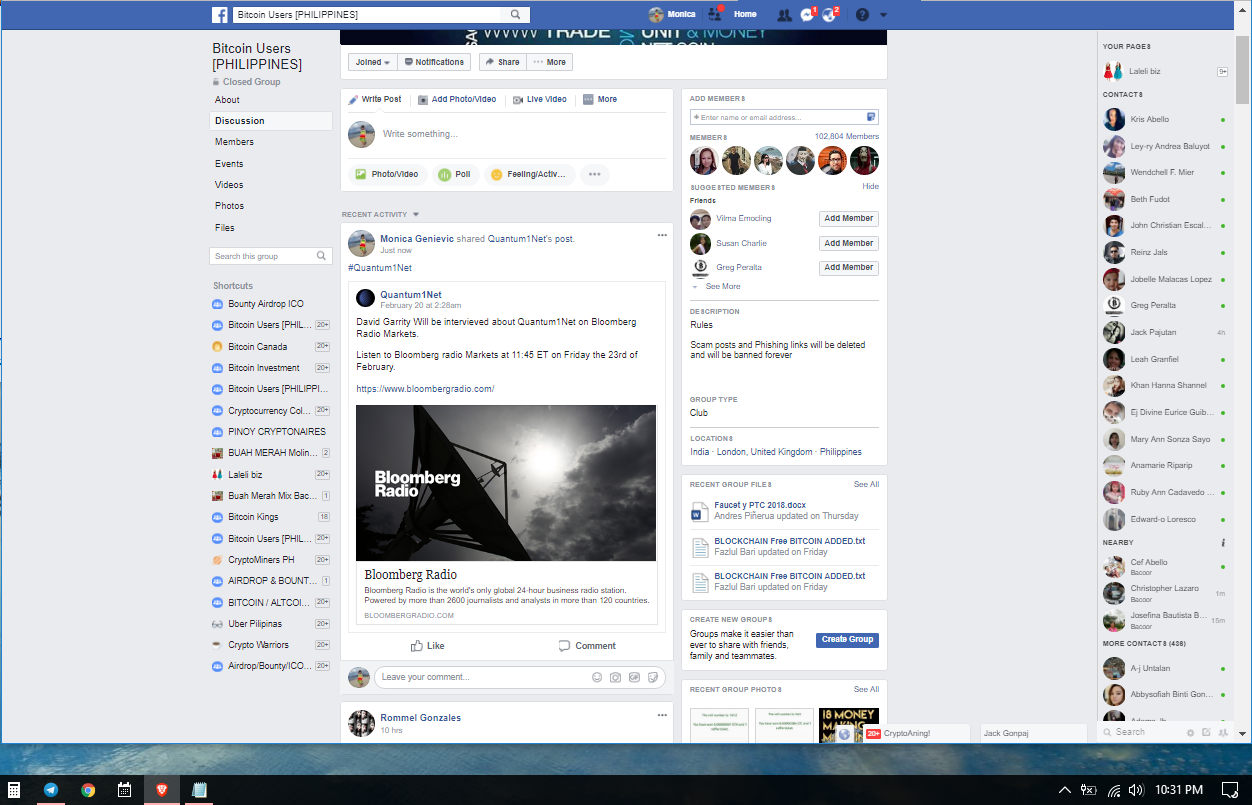The width and height of the screenshot is (1252, 805).
Task: Click Add Member next to Susan Charlie
Action: [849, 243]
